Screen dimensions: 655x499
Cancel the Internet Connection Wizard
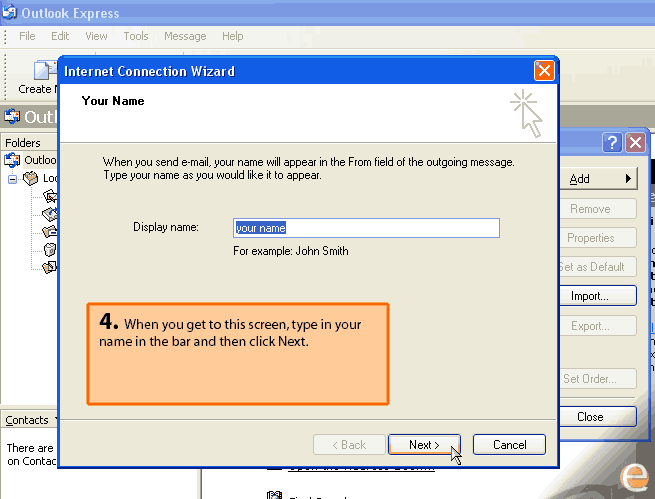509,445
